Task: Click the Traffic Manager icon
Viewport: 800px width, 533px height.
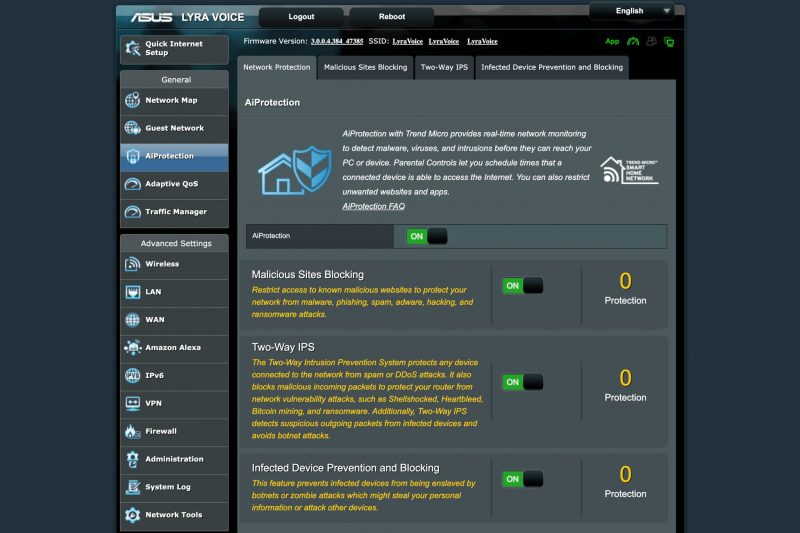Action: [133, 212]
